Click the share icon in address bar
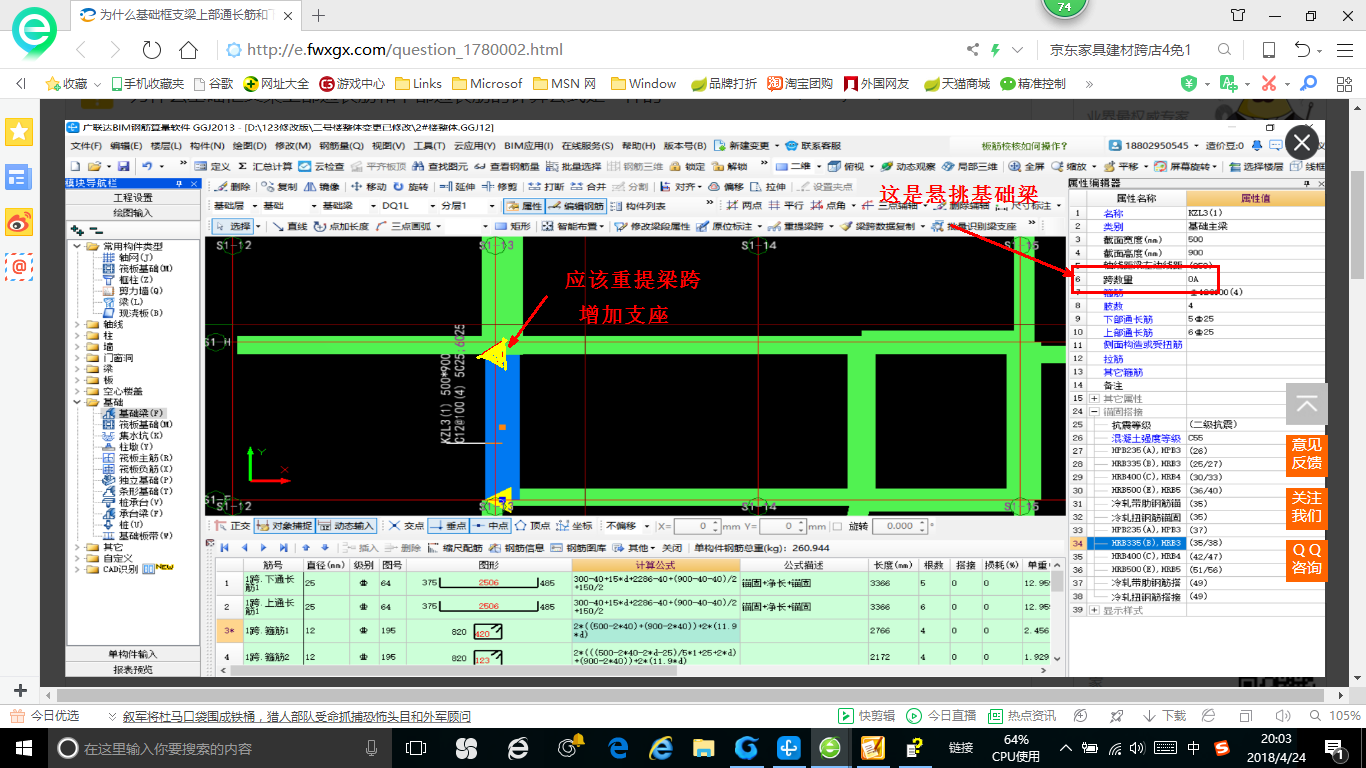1366x768 pixels. [x=972, y=50]
